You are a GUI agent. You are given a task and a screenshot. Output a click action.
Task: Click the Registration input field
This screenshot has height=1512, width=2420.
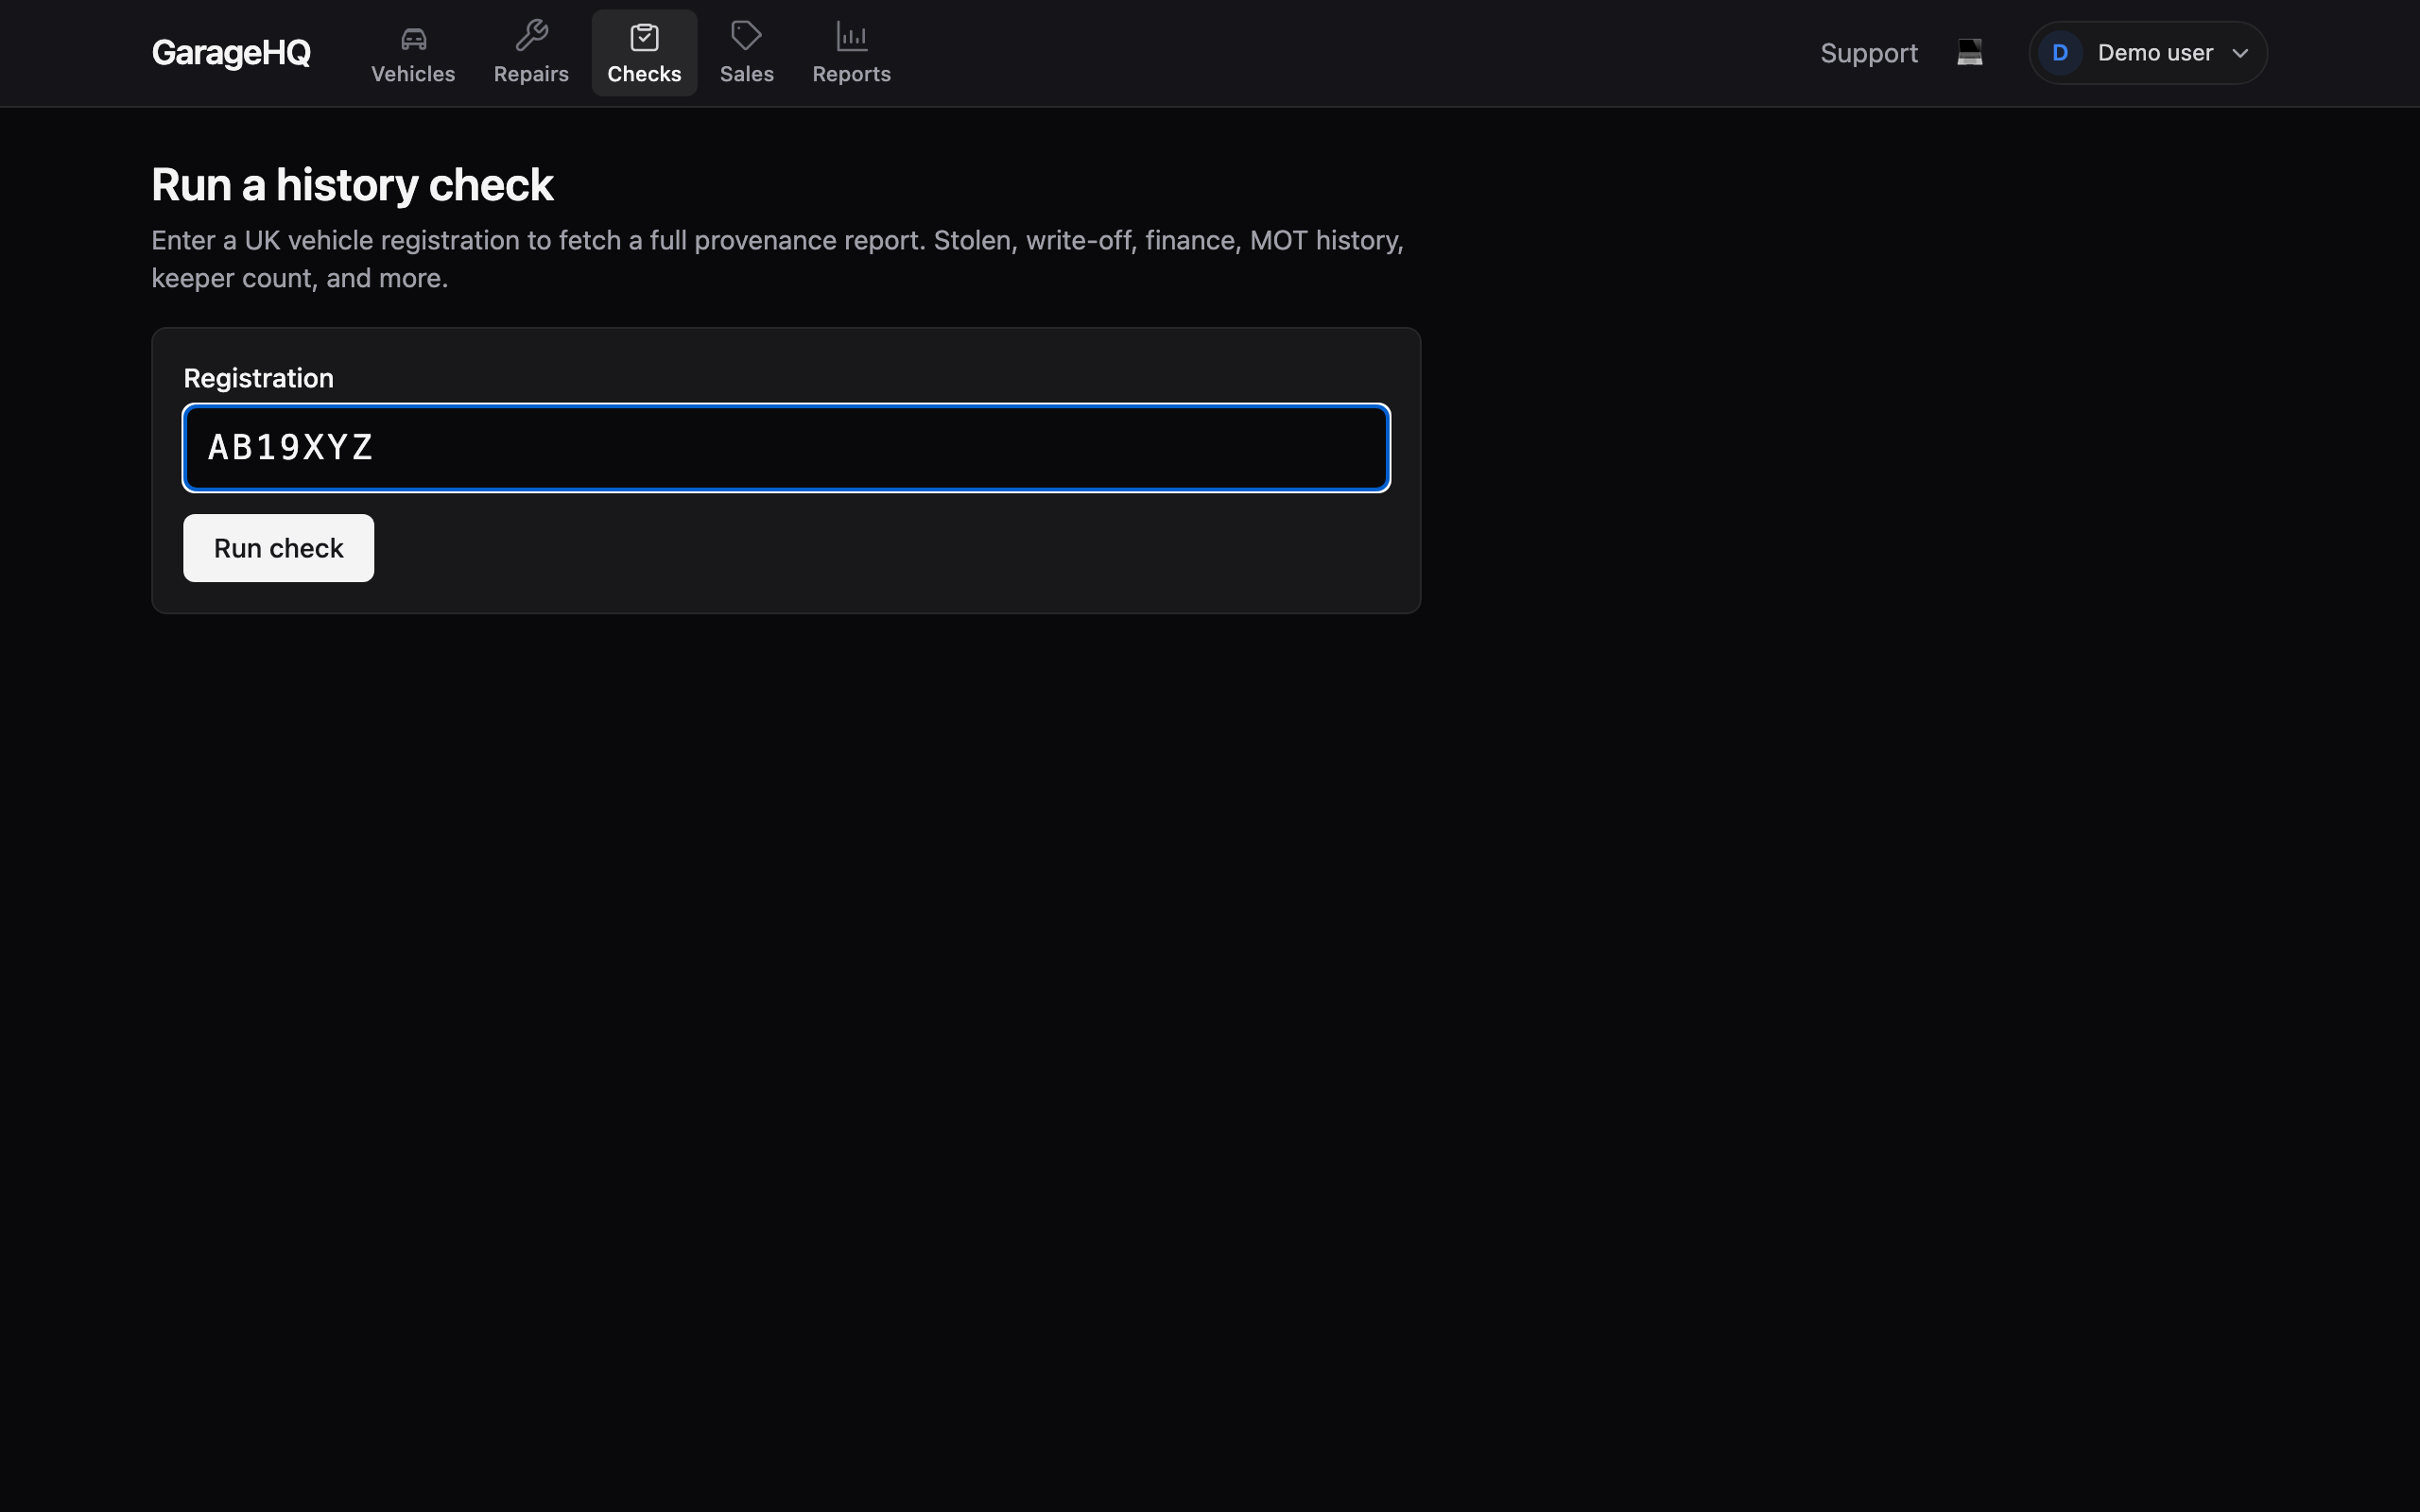[786, 448]
